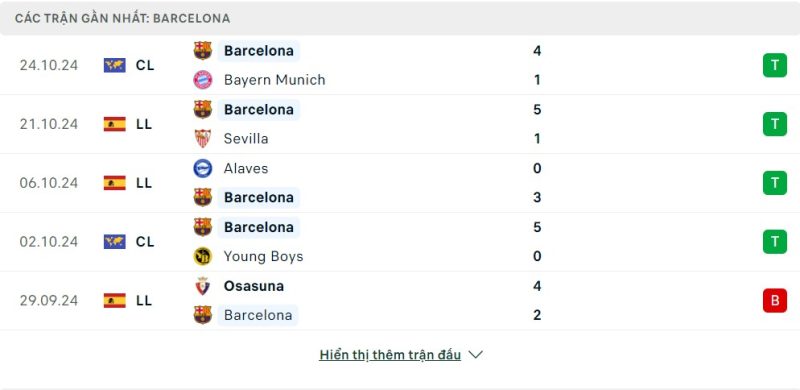Click Spain flag icon for 29.09.24 match
This screenshot has height=390, width=800.
(115, 300)
